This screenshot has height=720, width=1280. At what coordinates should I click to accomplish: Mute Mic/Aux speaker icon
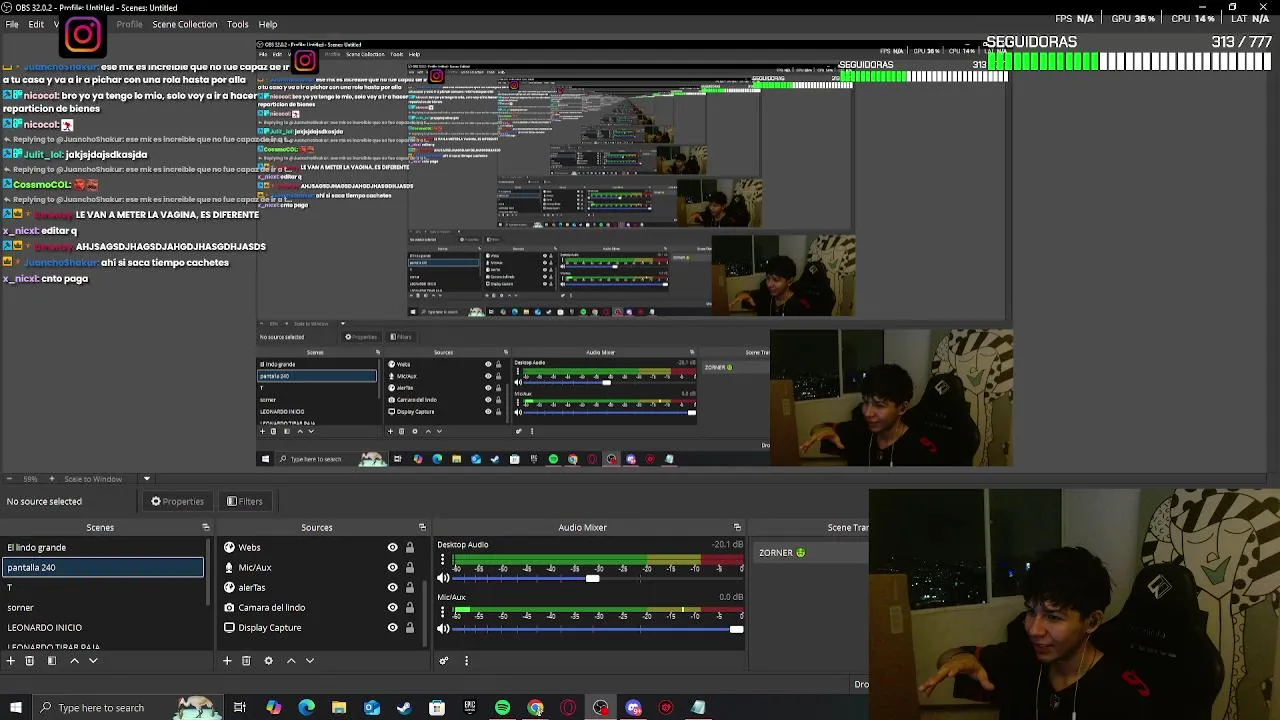[x=443, y=629]
